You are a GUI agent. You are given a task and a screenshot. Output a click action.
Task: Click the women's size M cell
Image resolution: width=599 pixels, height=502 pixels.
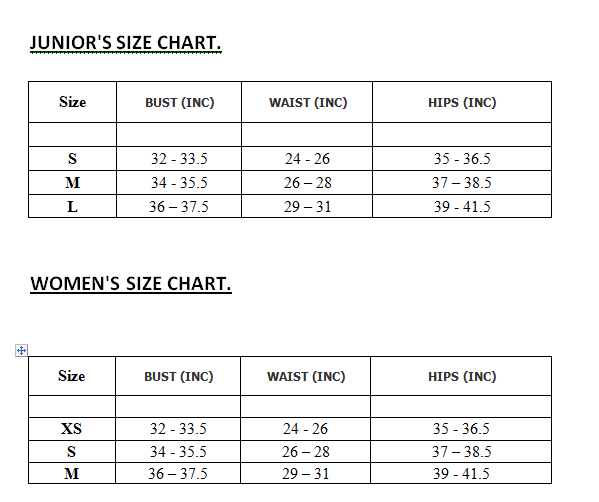click(x=72, y=474)
